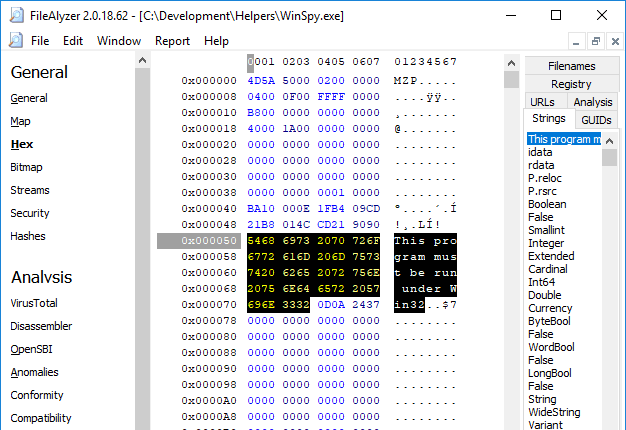Select the 'Integer' string

click(x=546, y=243)
